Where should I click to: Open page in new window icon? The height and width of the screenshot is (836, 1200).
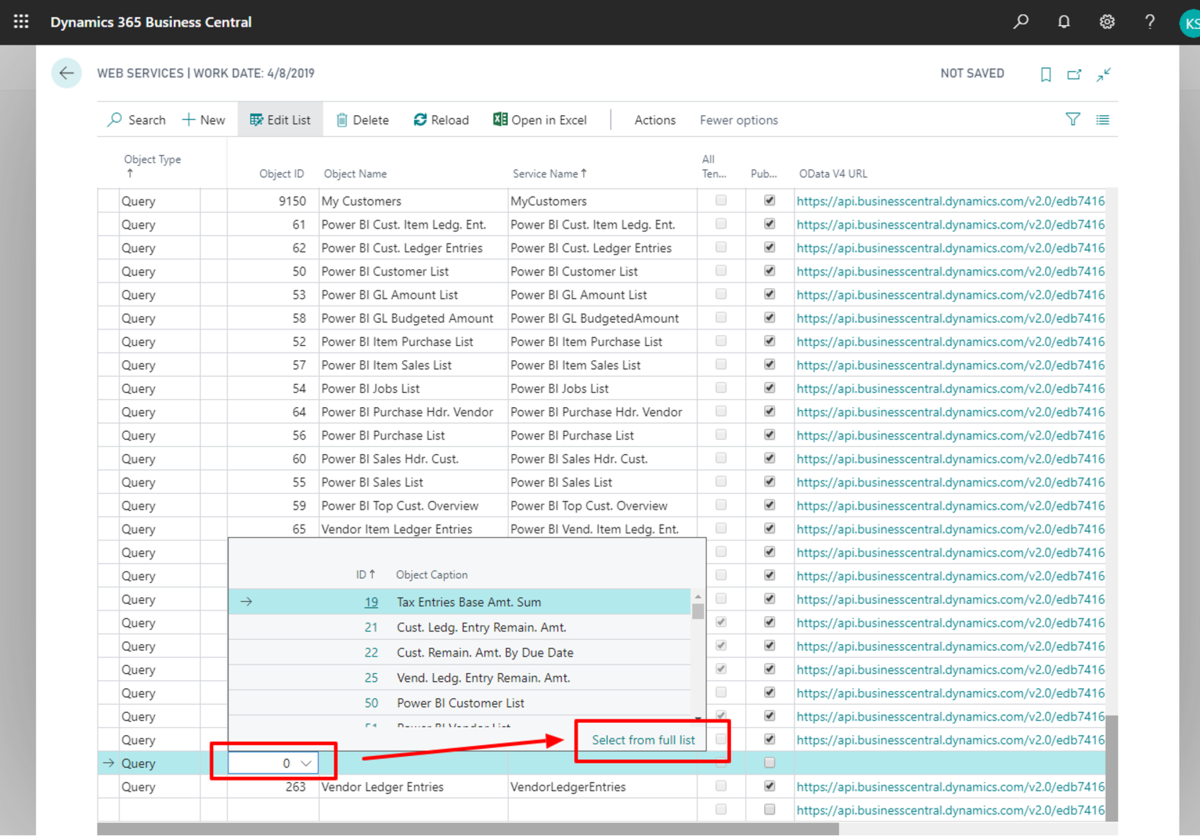pos(1075,74)
